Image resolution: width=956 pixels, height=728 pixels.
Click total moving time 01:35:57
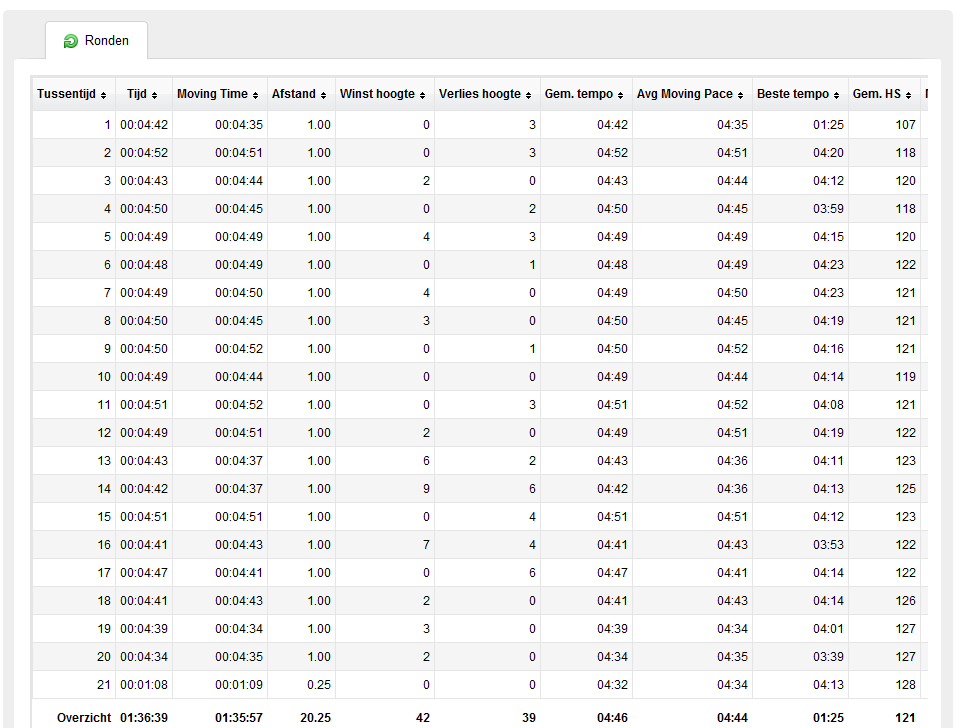pyautogui.click(x=239, y=719)
